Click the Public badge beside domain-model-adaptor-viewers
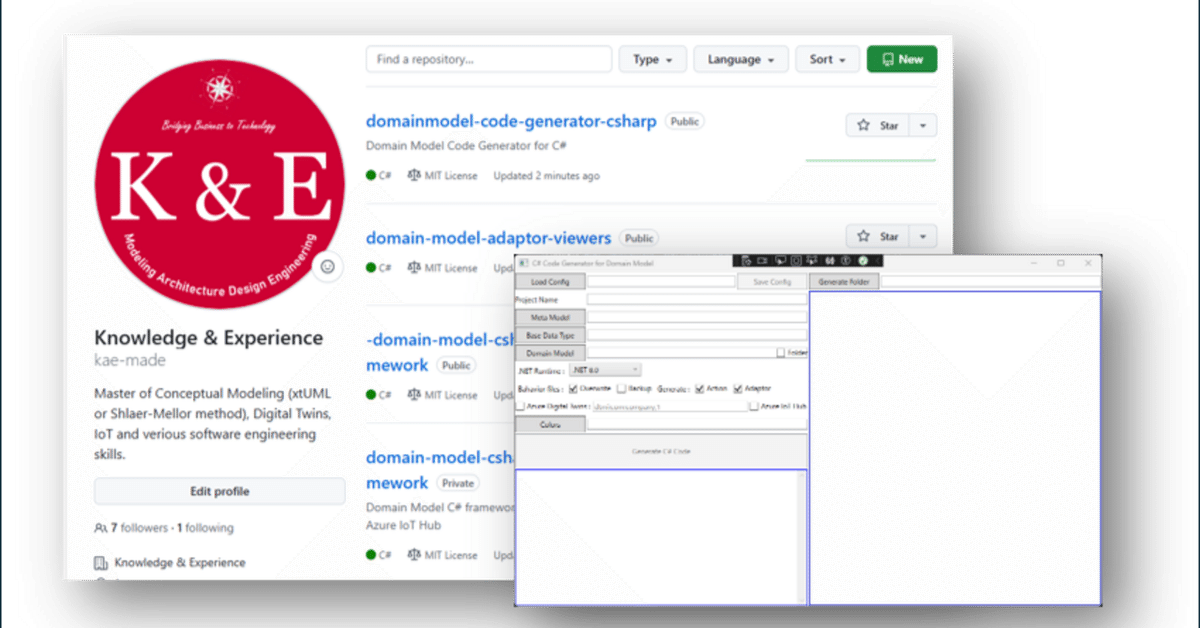The width and height of the screenshot is (1200, 628). pos(639,238)
